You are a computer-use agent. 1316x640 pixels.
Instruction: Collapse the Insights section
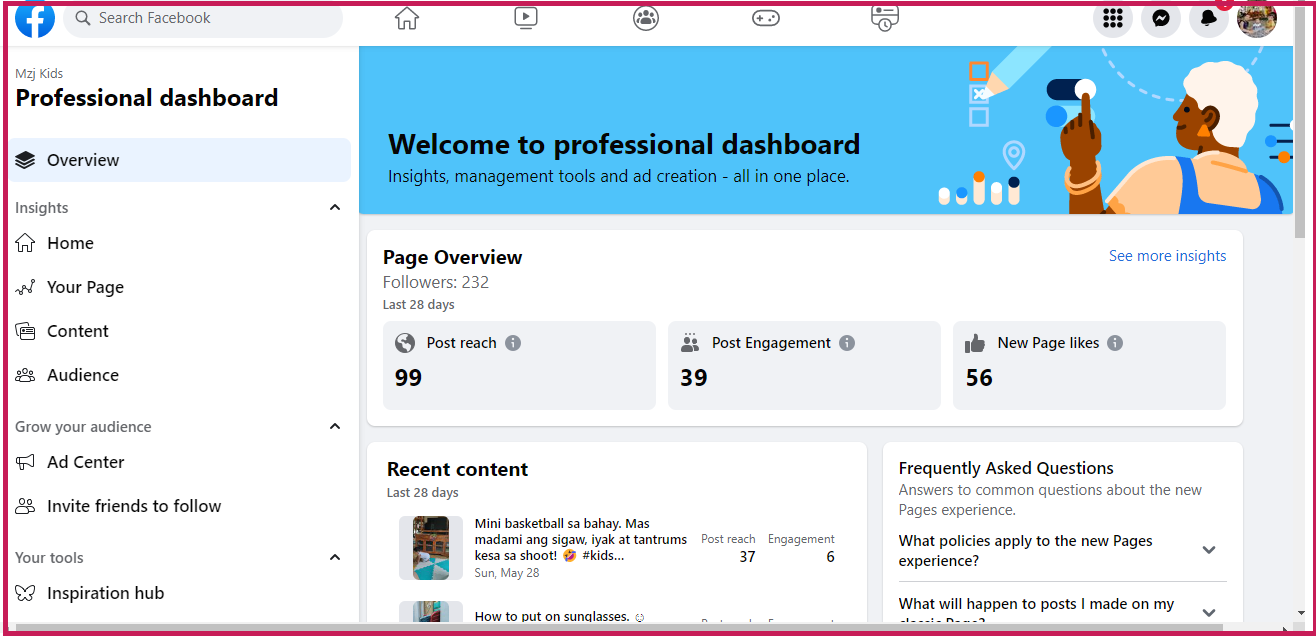335,208
